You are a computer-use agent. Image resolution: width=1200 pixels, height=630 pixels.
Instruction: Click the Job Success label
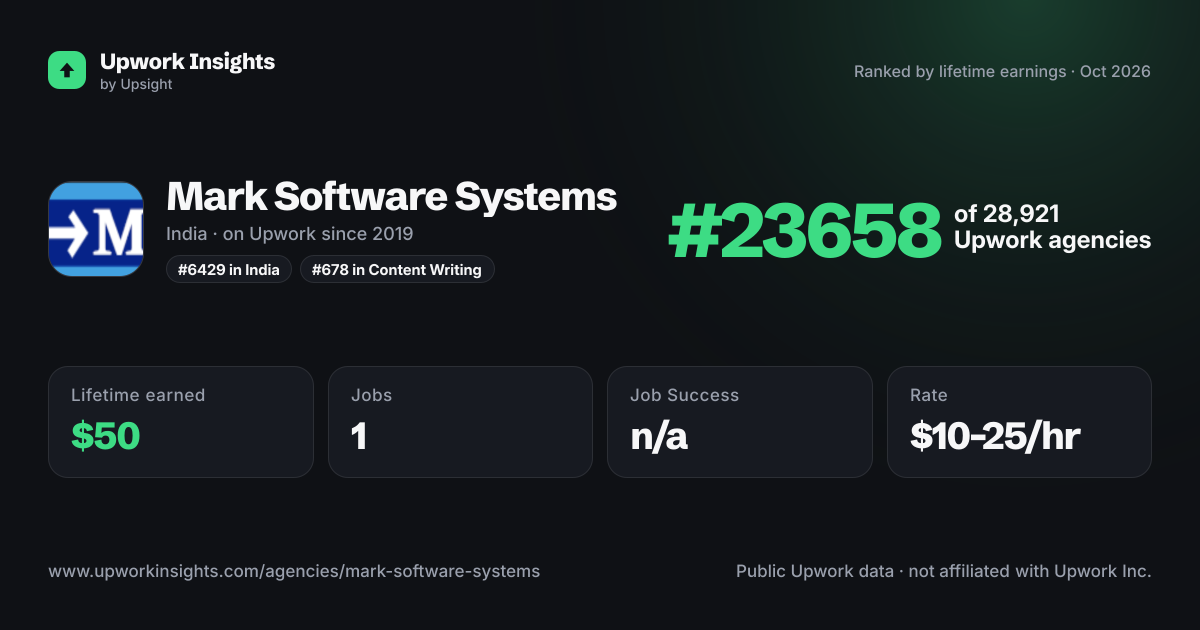684,395
